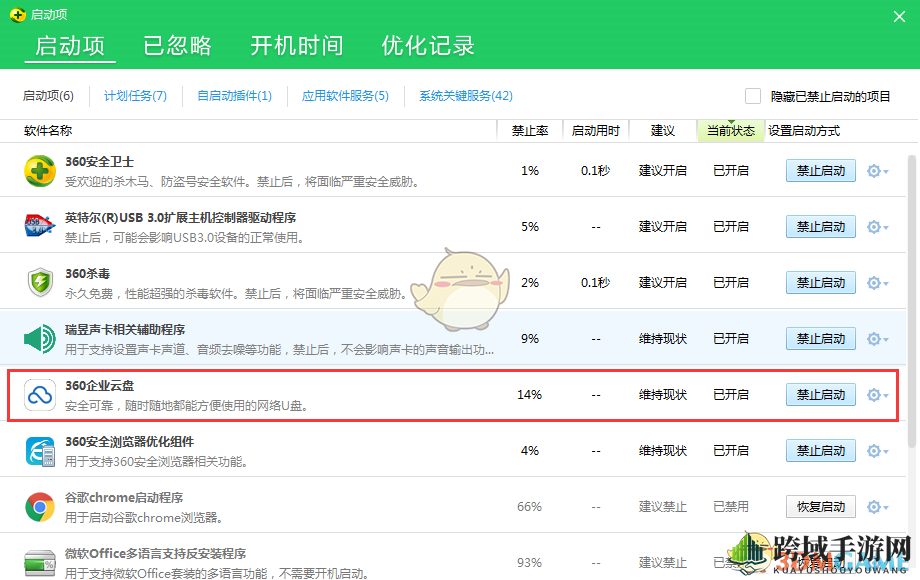The width and height of the screenshot is (920, 580).
Task: Open gear settings for 360企业云盘 row
Action: click(877, 395)
